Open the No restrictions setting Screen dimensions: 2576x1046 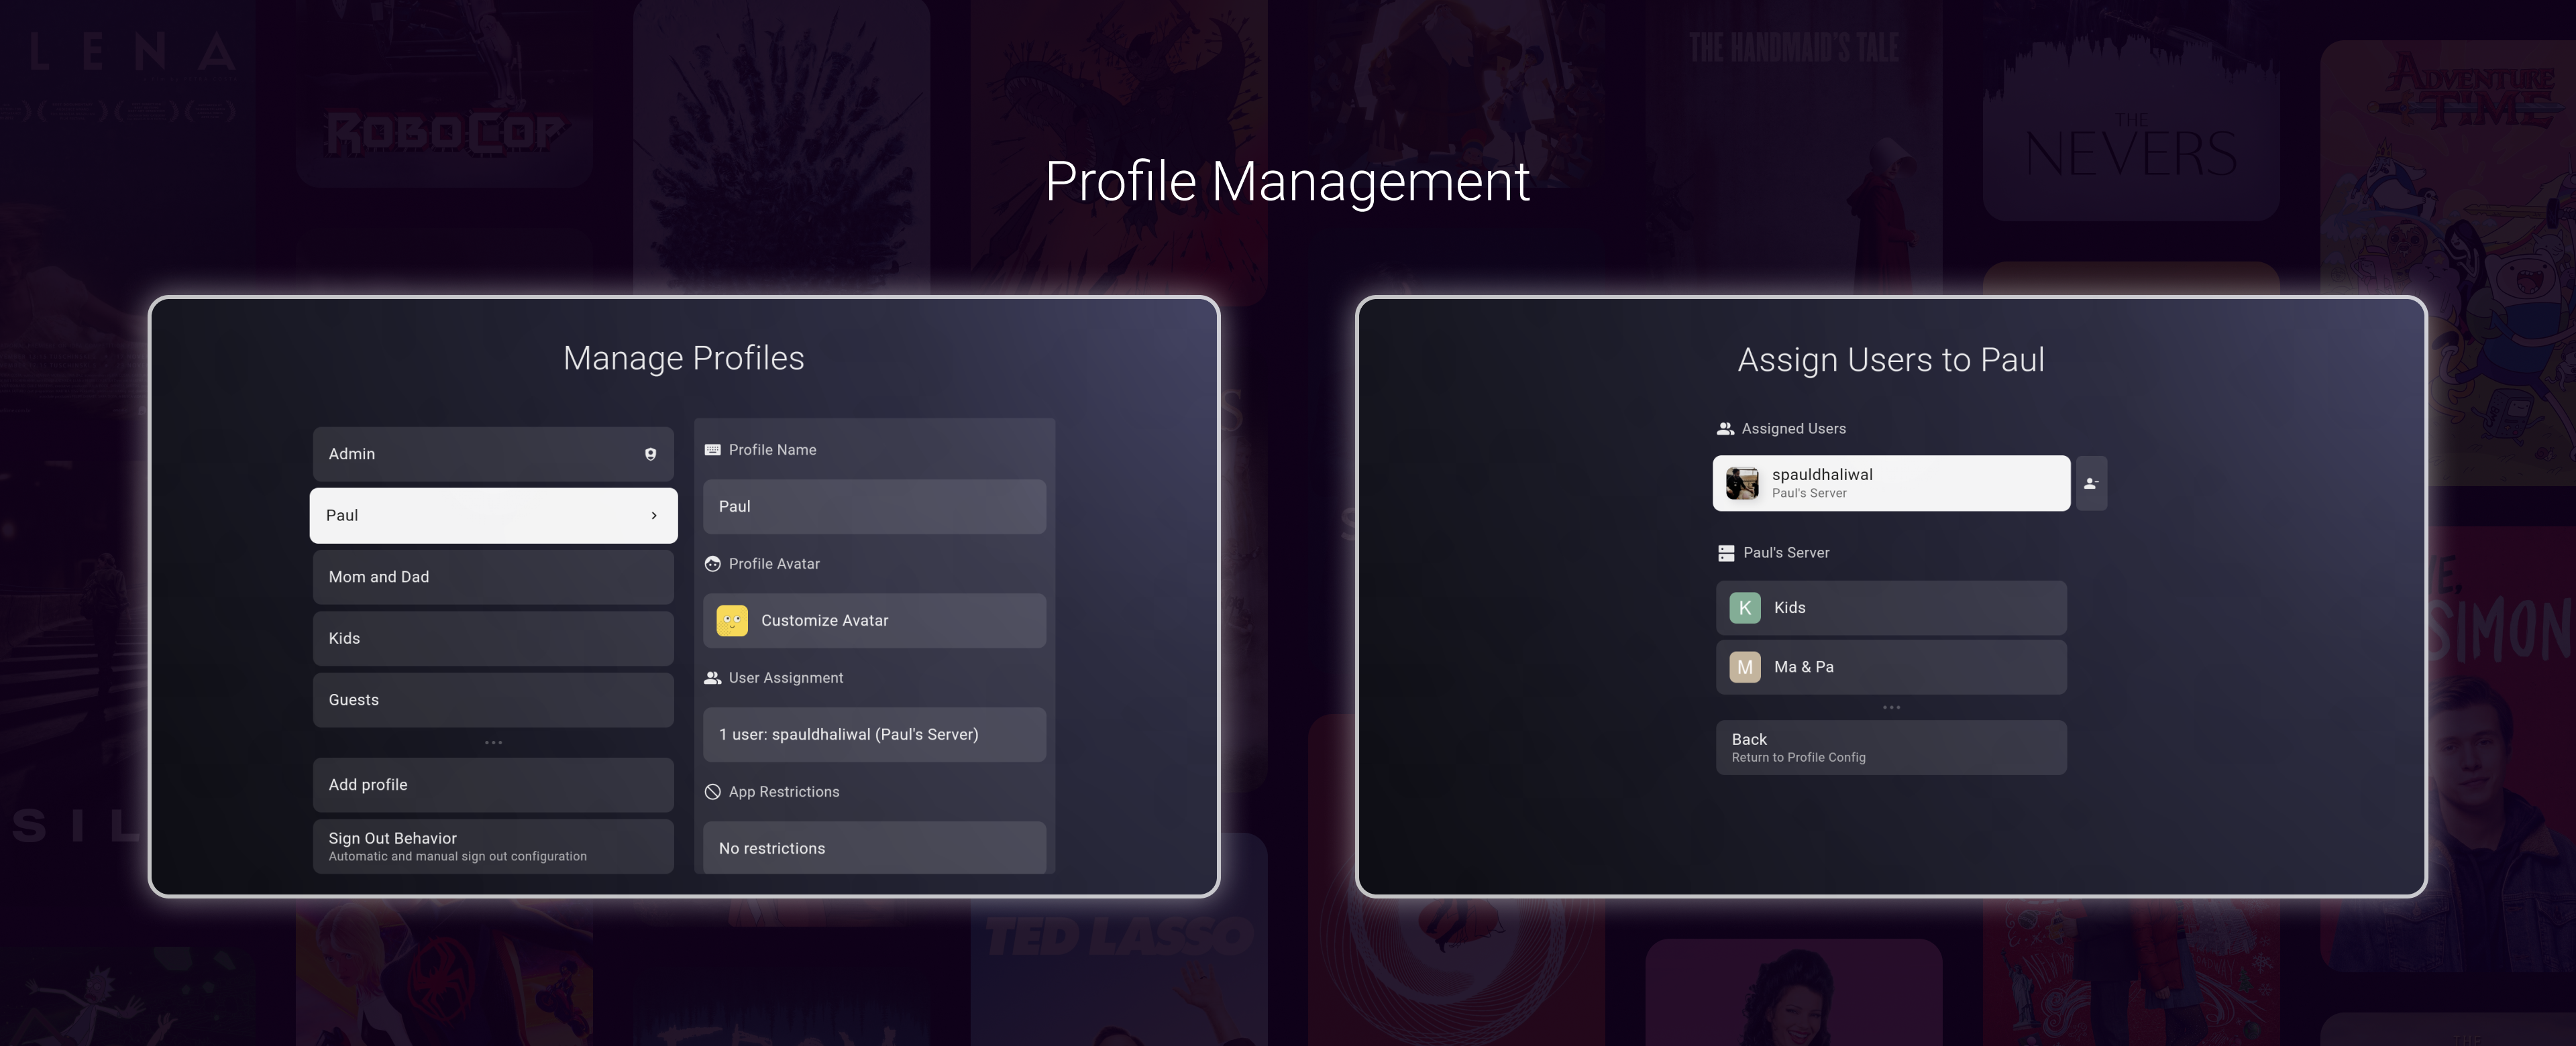click(874, 848)
